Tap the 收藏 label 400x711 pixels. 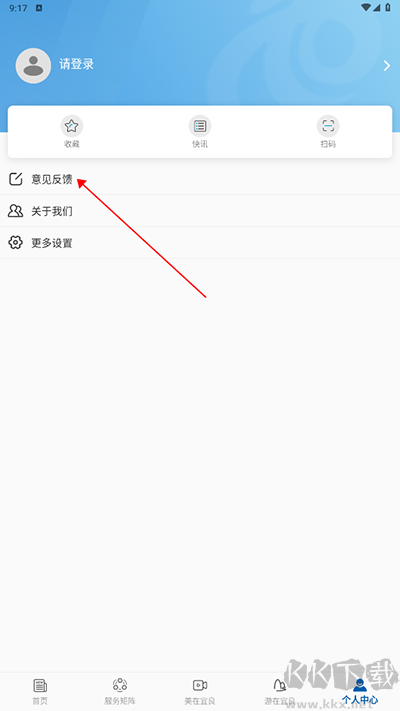coord(72,144)
